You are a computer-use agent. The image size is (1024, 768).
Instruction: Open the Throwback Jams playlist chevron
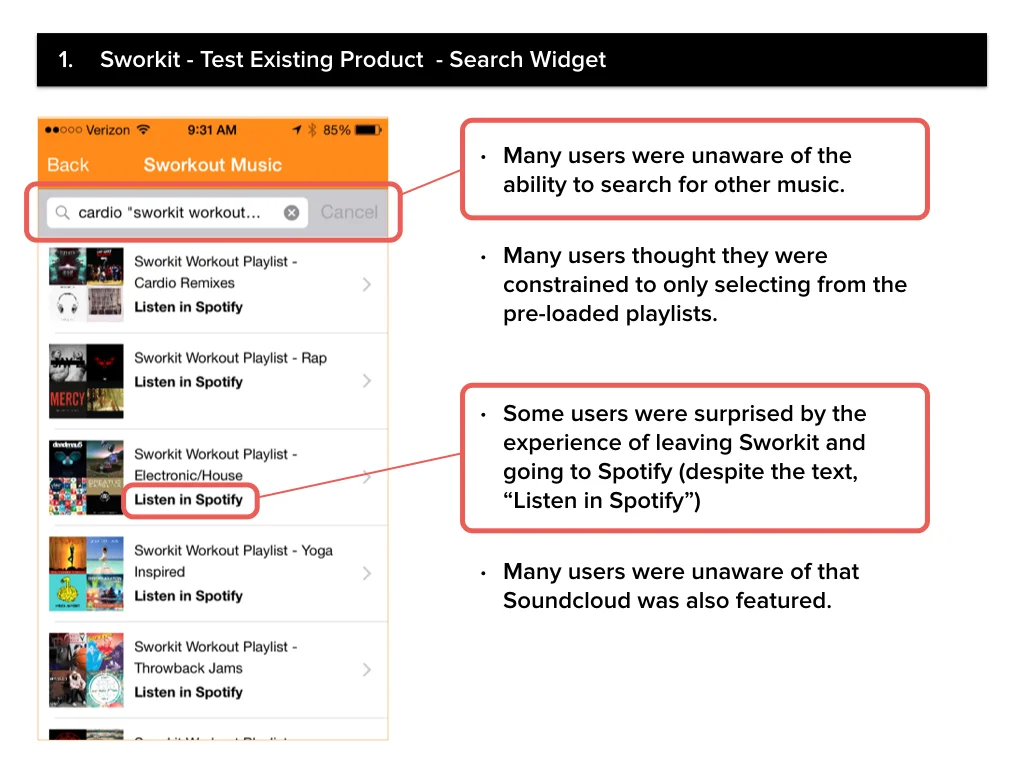coord(367,669)
